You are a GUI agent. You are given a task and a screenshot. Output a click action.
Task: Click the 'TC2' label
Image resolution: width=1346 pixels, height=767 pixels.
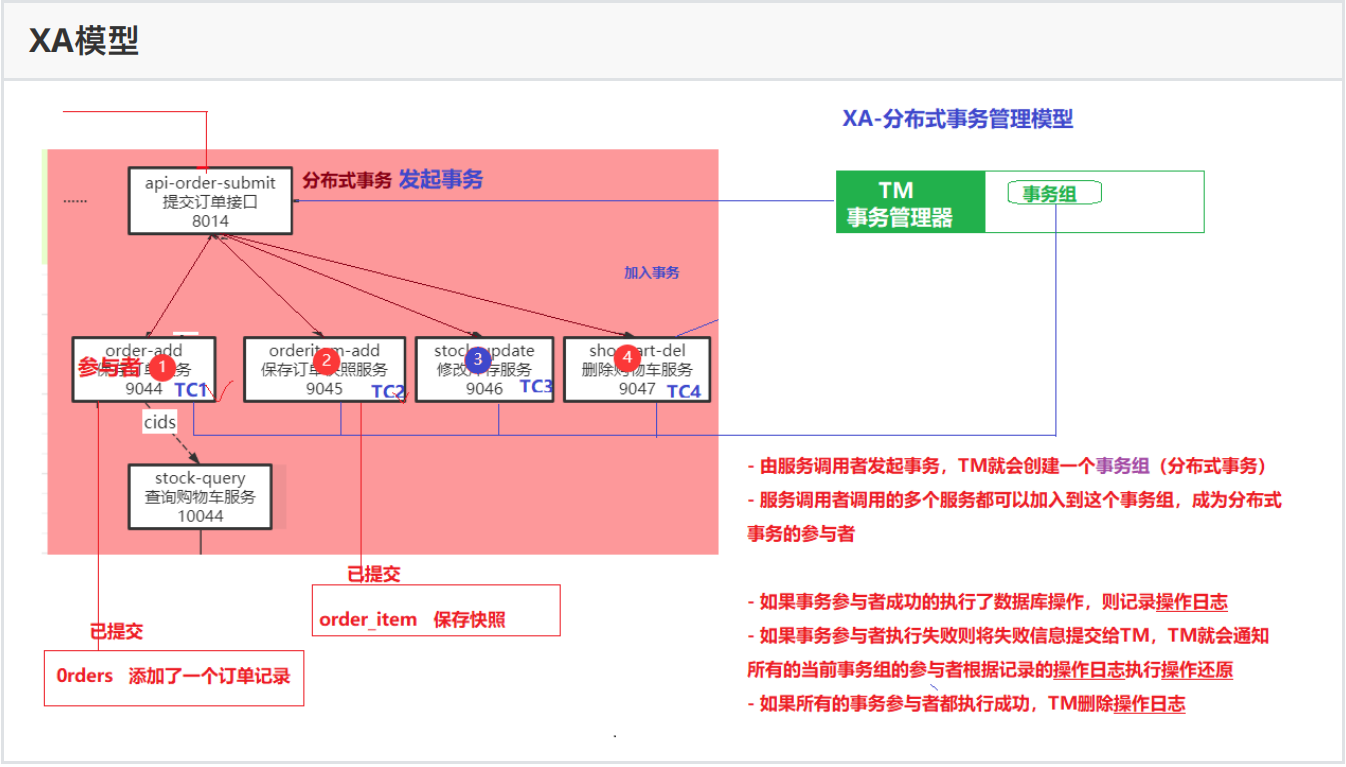388,391
